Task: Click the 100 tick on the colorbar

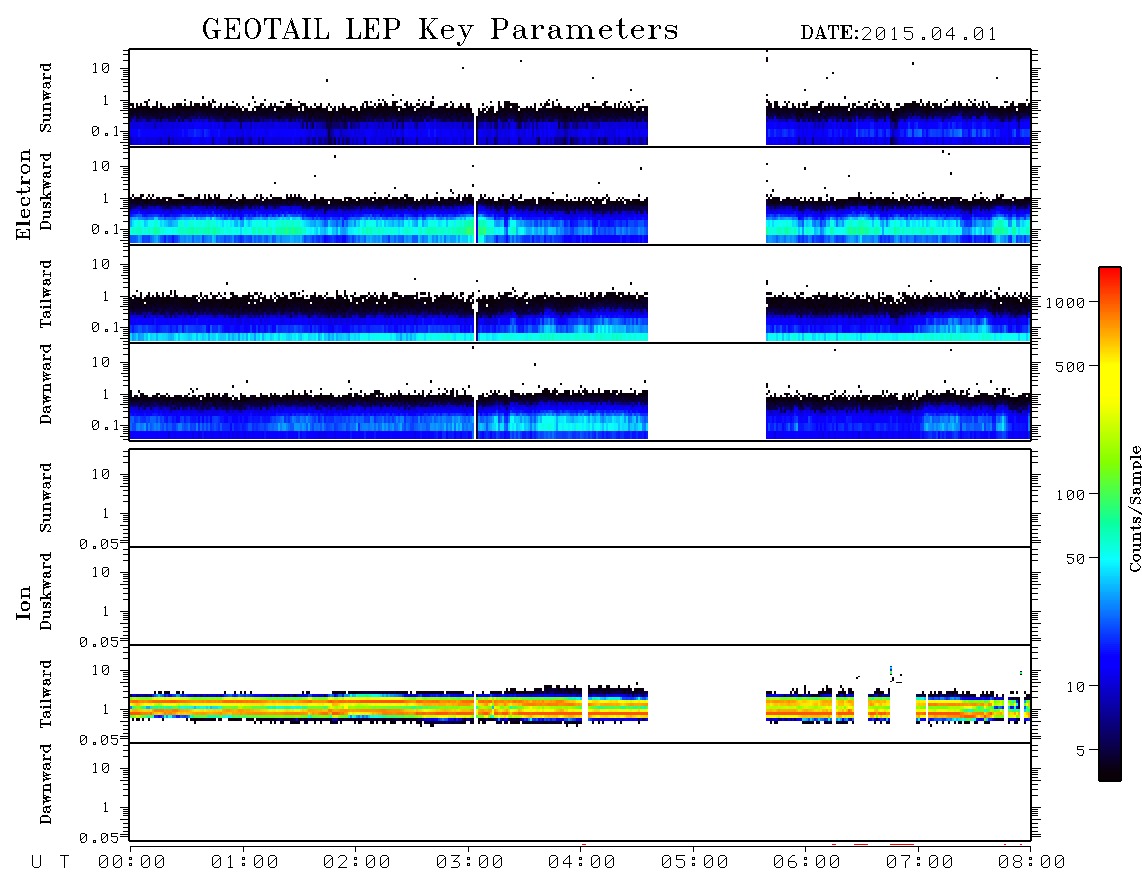Action: pos(1071,495)
